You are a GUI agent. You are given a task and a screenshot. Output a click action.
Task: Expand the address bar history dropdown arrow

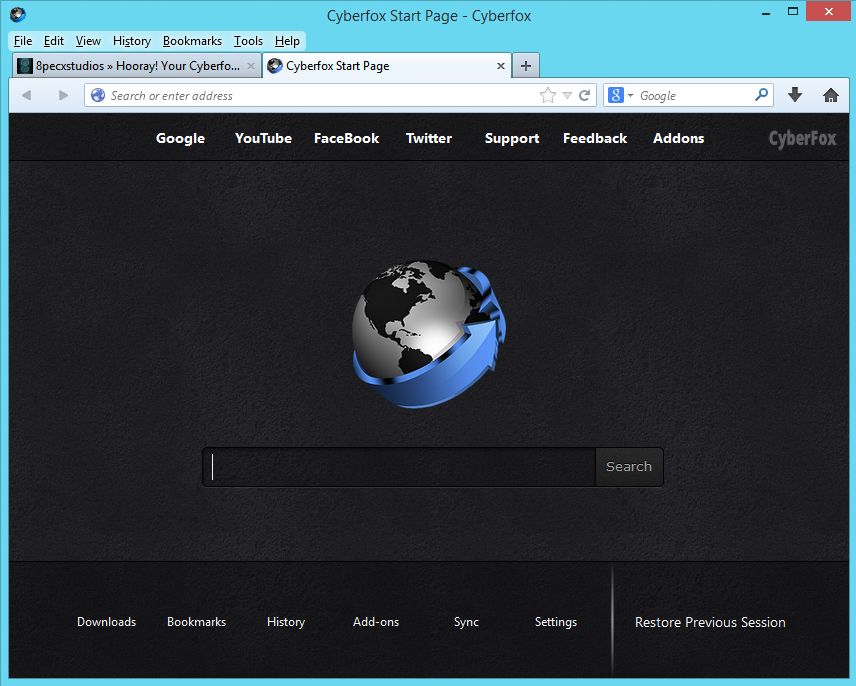[x=567, y=96]
